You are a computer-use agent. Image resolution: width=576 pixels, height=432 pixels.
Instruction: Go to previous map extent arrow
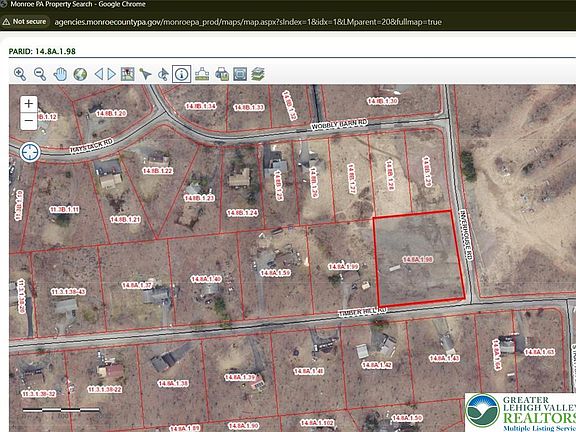click(x=98, y=74)
